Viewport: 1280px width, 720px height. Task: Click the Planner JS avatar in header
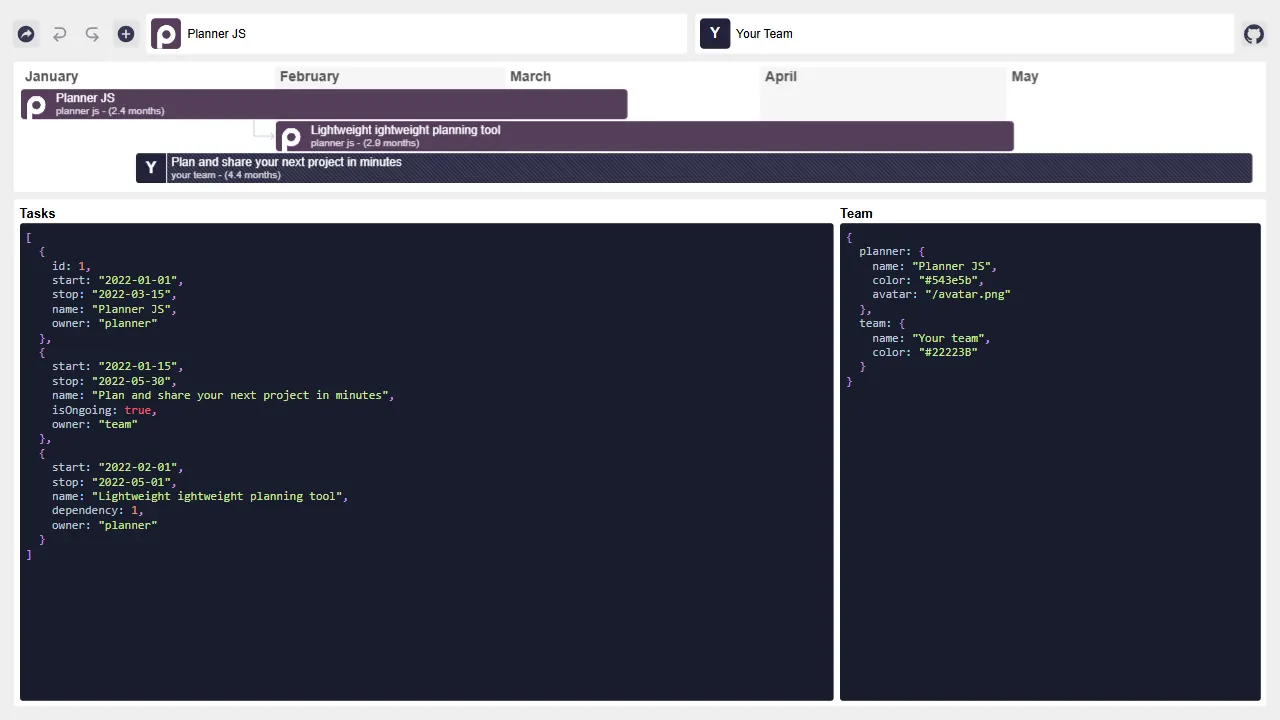click(166, 34)
